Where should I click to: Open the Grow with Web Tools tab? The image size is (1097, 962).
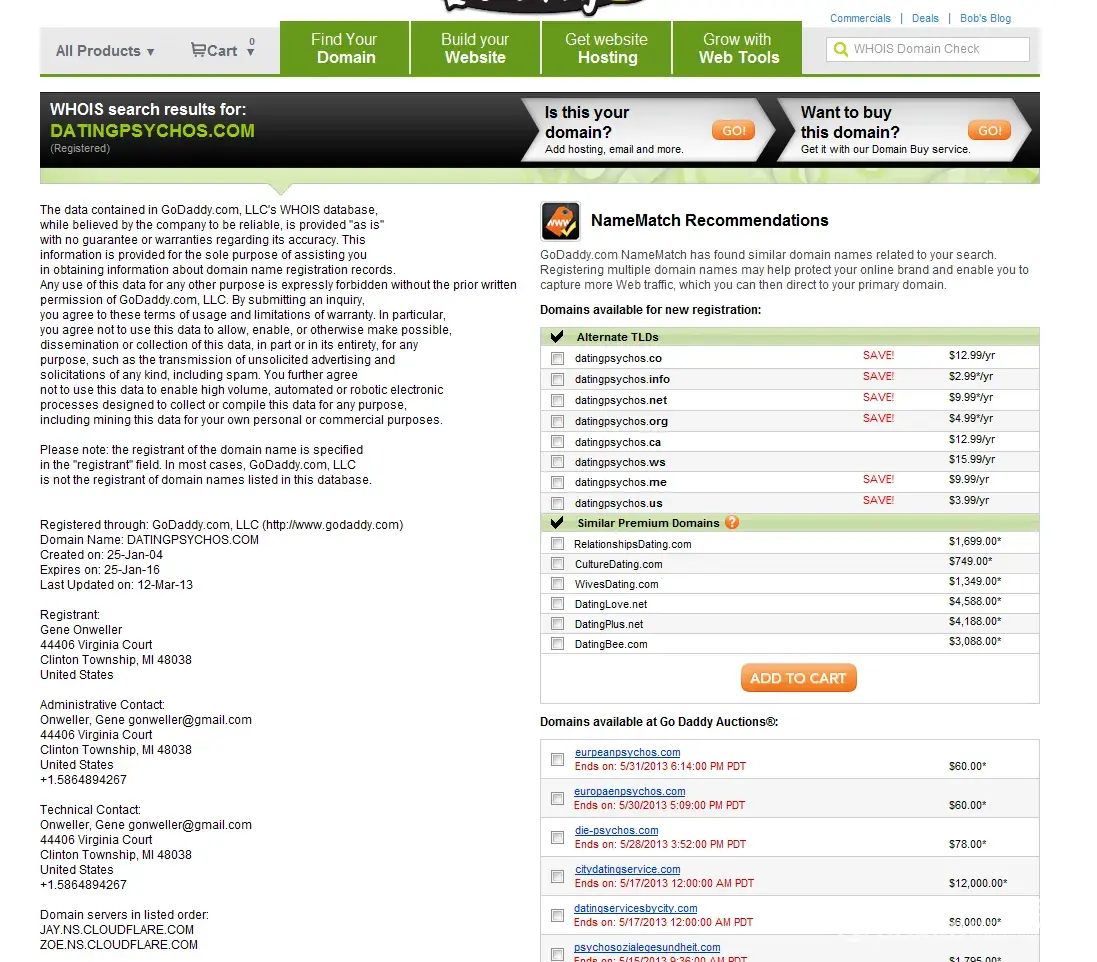pos(737,48)
